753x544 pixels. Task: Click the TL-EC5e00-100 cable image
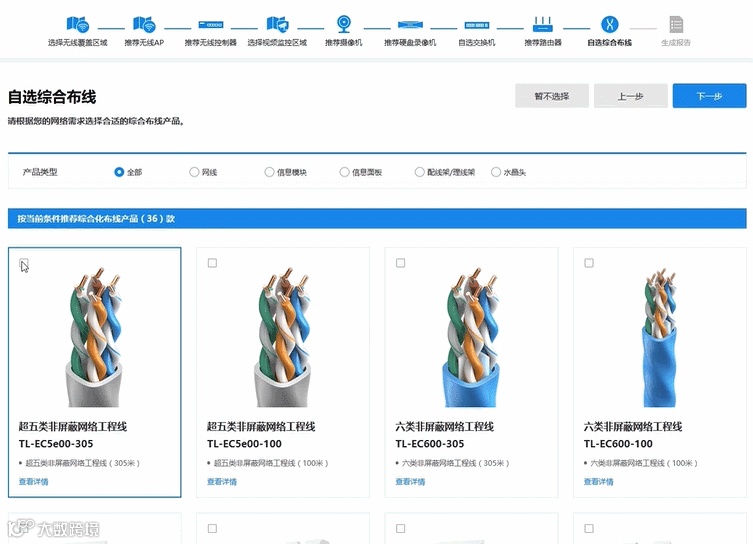(x=282, y=338)
